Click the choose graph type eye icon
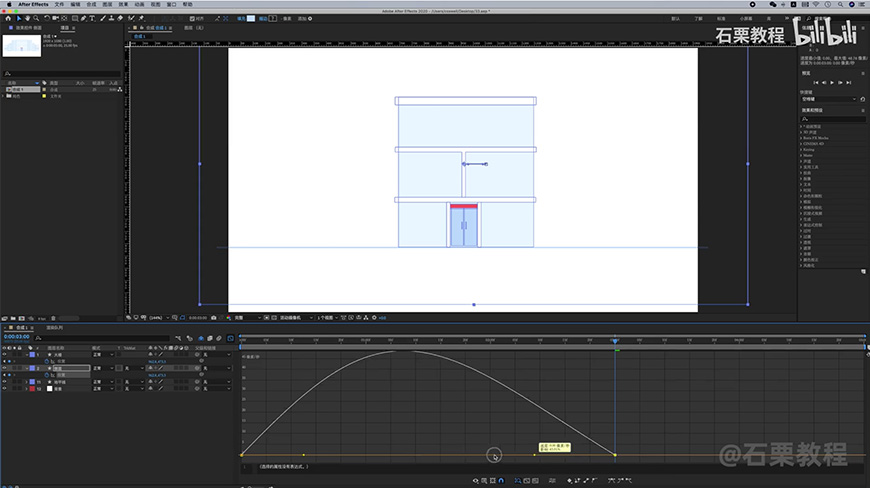870x488 pixels. pyautogui.click(x=476, y=480)
